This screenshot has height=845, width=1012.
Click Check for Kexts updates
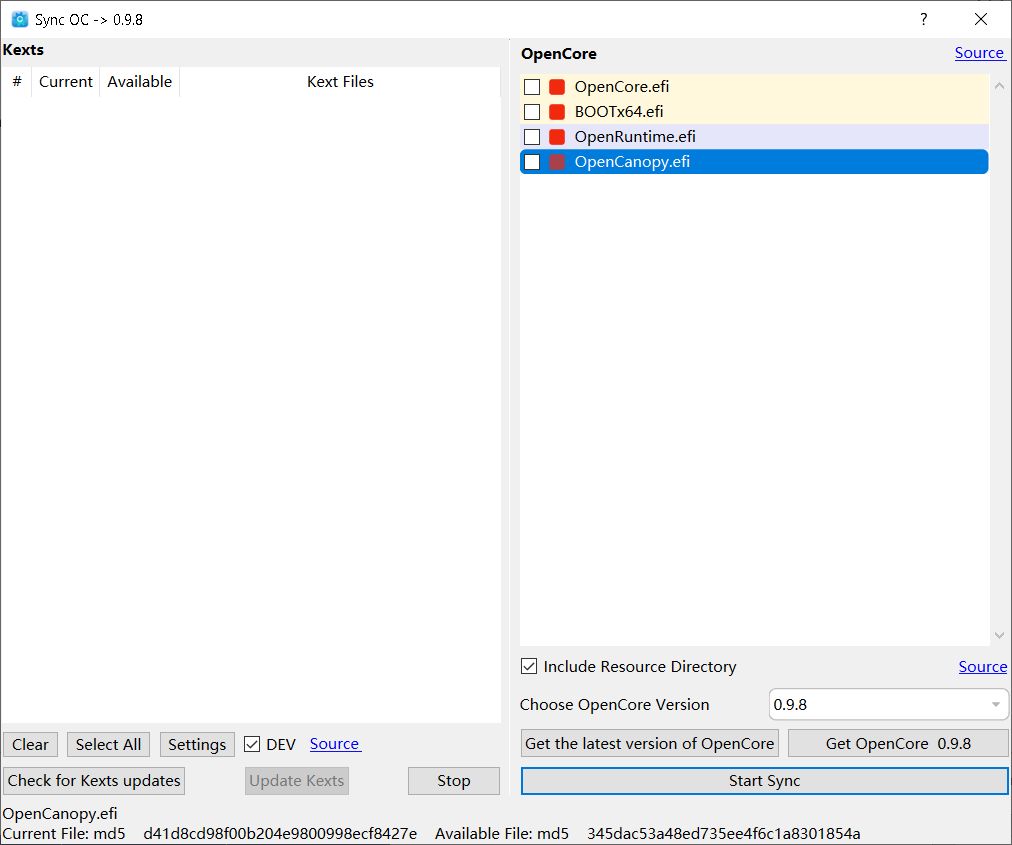pos(94,781)
